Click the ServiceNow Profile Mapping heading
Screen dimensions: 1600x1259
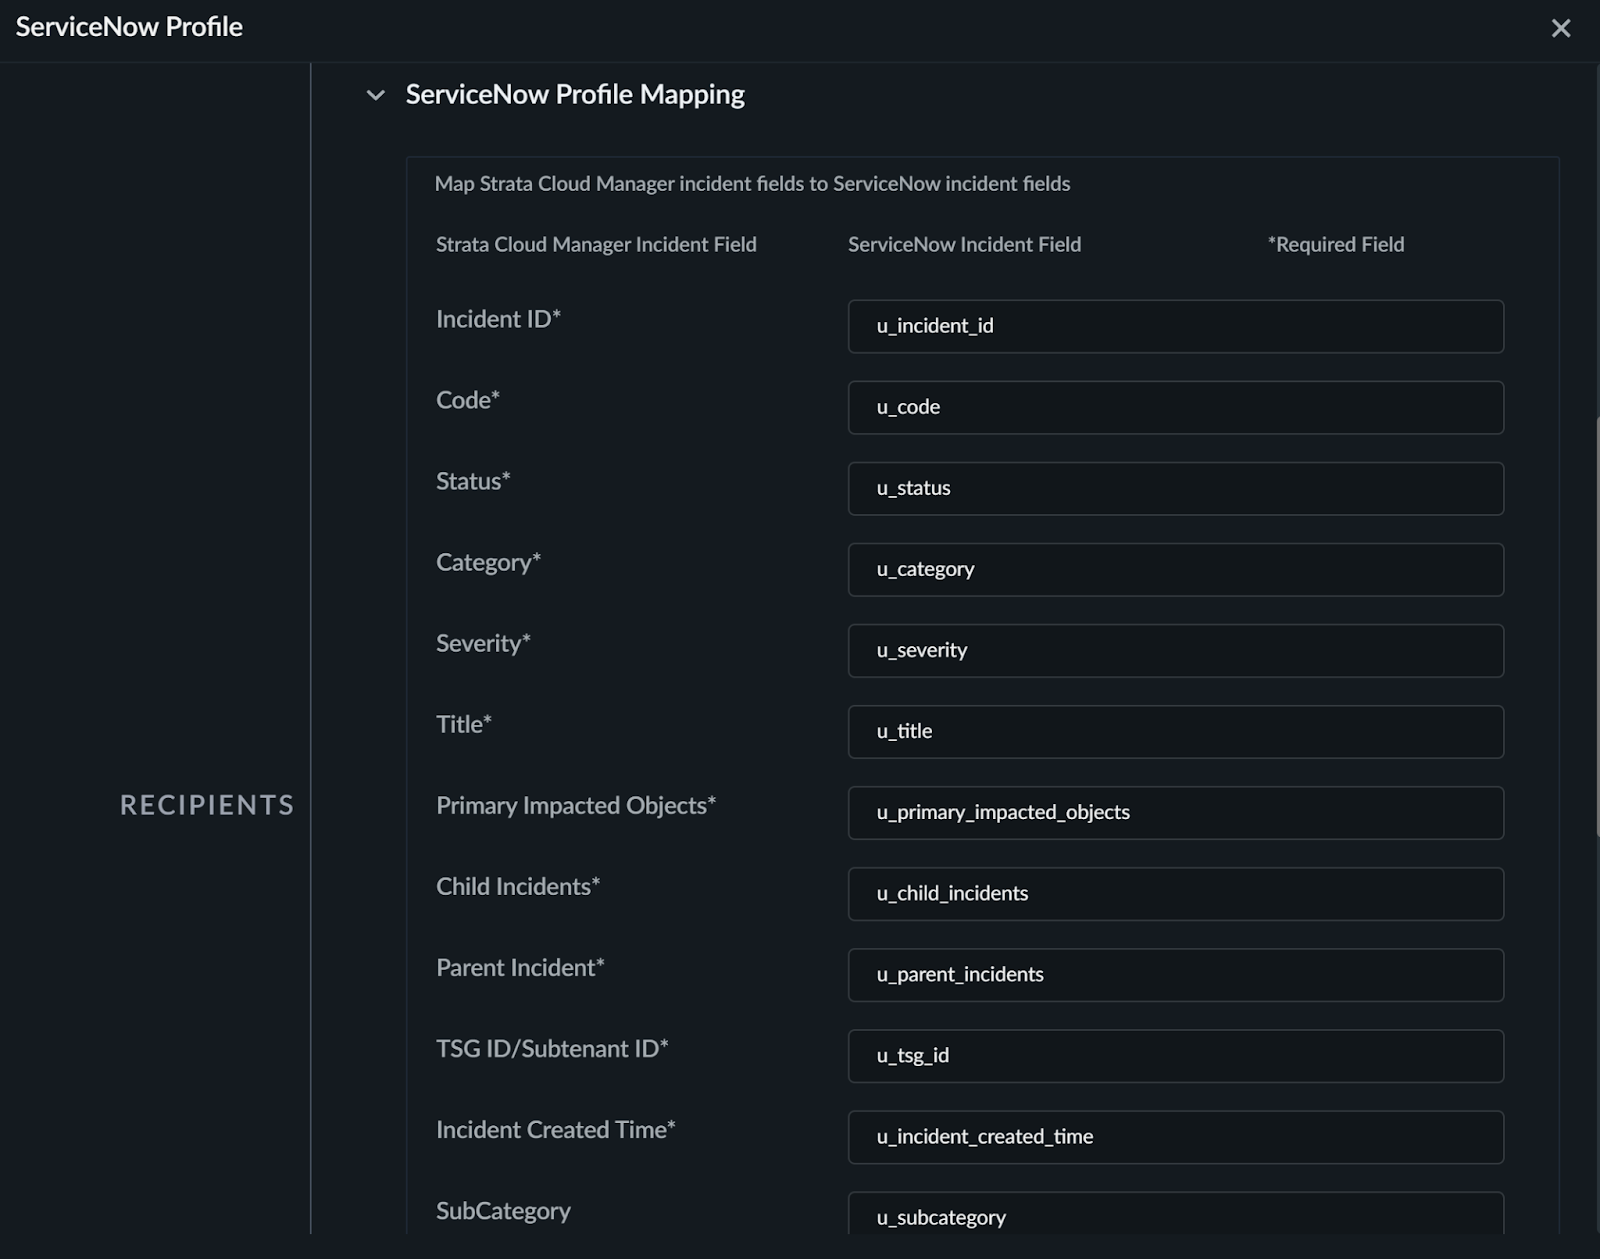click(575, 95)
